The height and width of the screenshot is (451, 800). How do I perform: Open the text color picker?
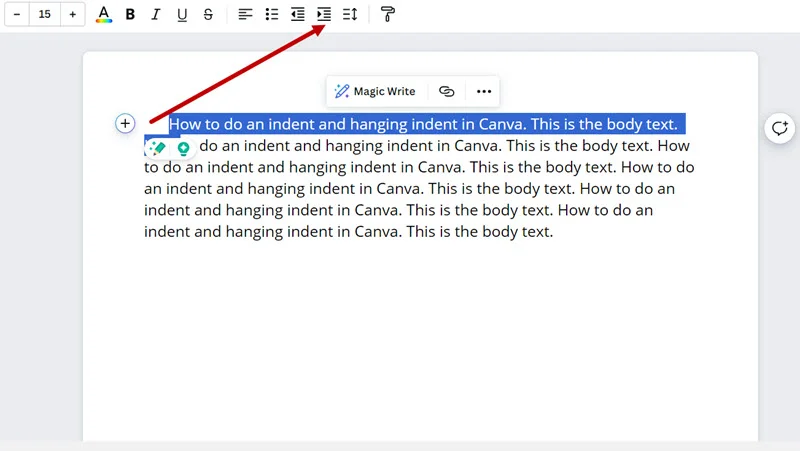[x=104, y=14]
